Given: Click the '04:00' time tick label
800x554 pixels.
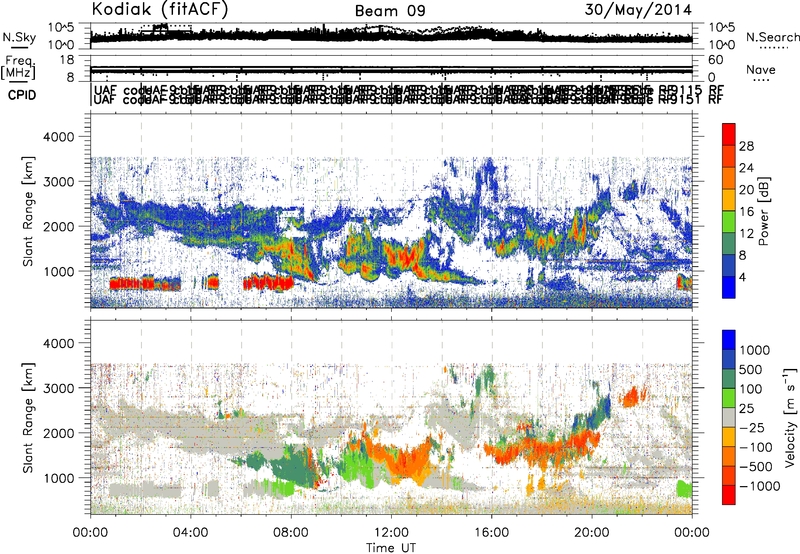Looking at the screenshot, I should tap(190, 533).
